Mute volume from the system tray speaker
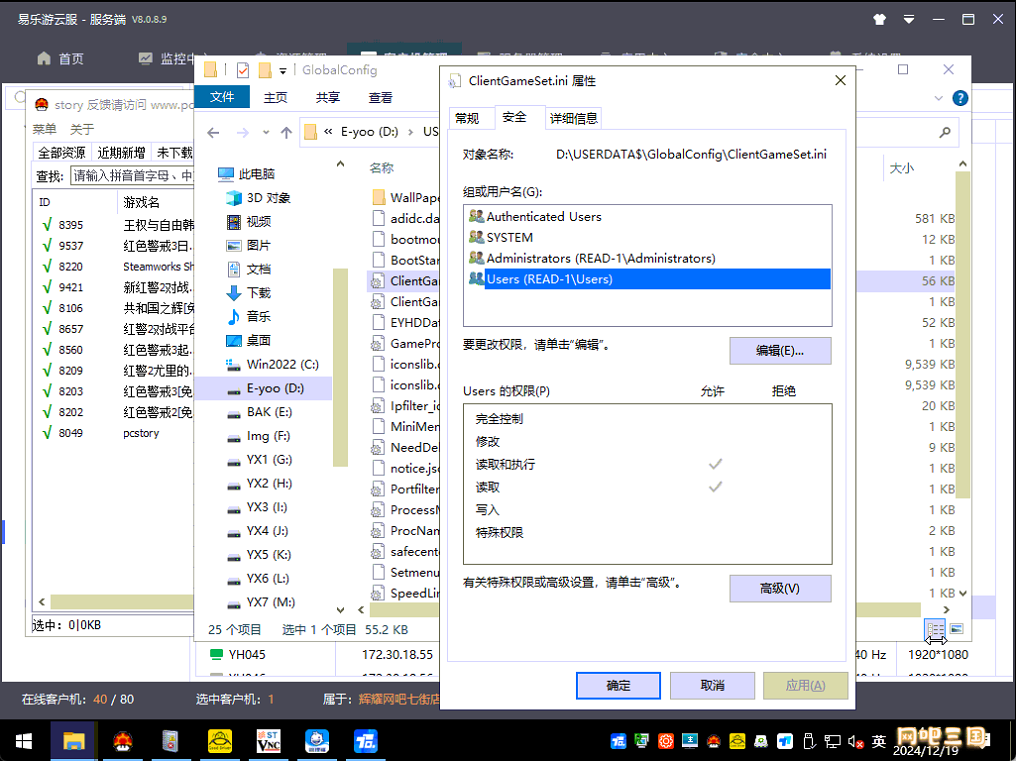The image size is (1016, 761). [x=856, y=742]
